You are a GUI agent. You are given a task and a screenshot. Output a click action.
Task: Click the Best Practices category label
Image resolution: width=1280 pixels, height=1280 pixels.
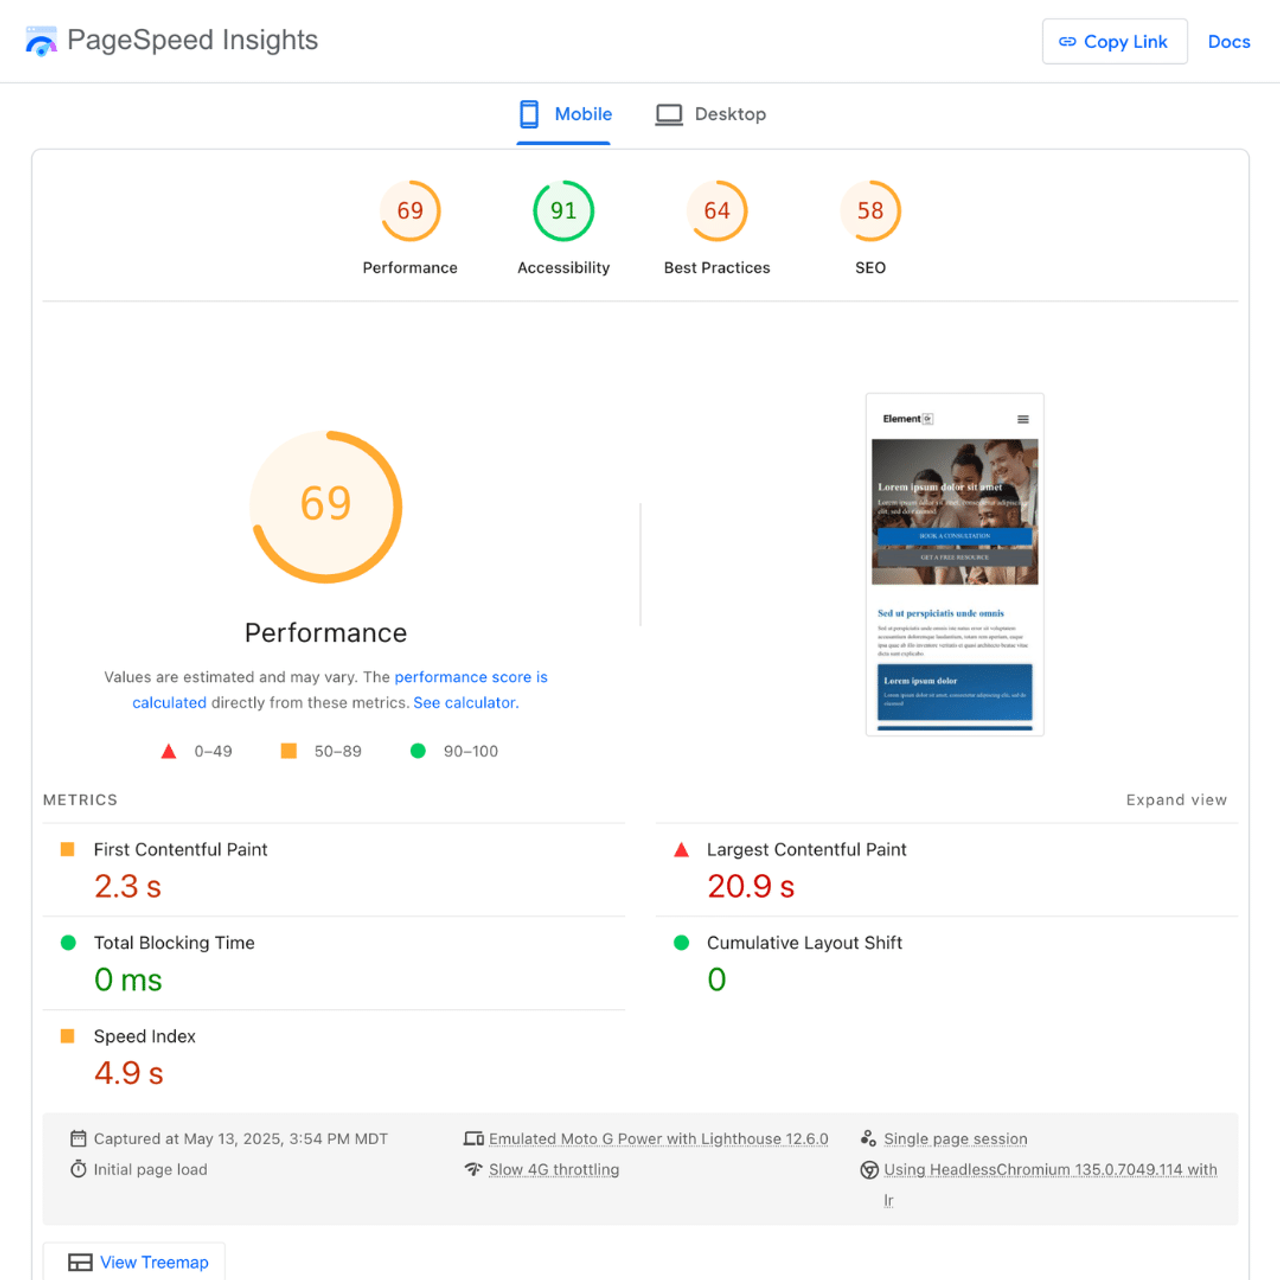pos(717,268)
